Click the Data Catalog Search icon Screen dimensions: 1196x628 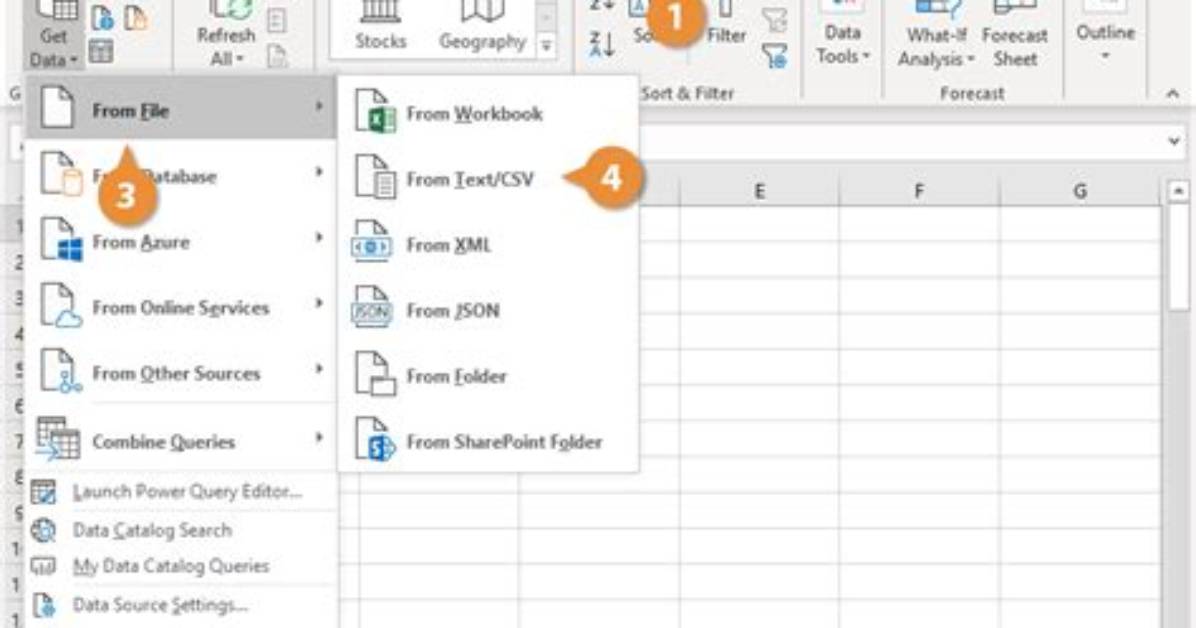pos(43,530)
